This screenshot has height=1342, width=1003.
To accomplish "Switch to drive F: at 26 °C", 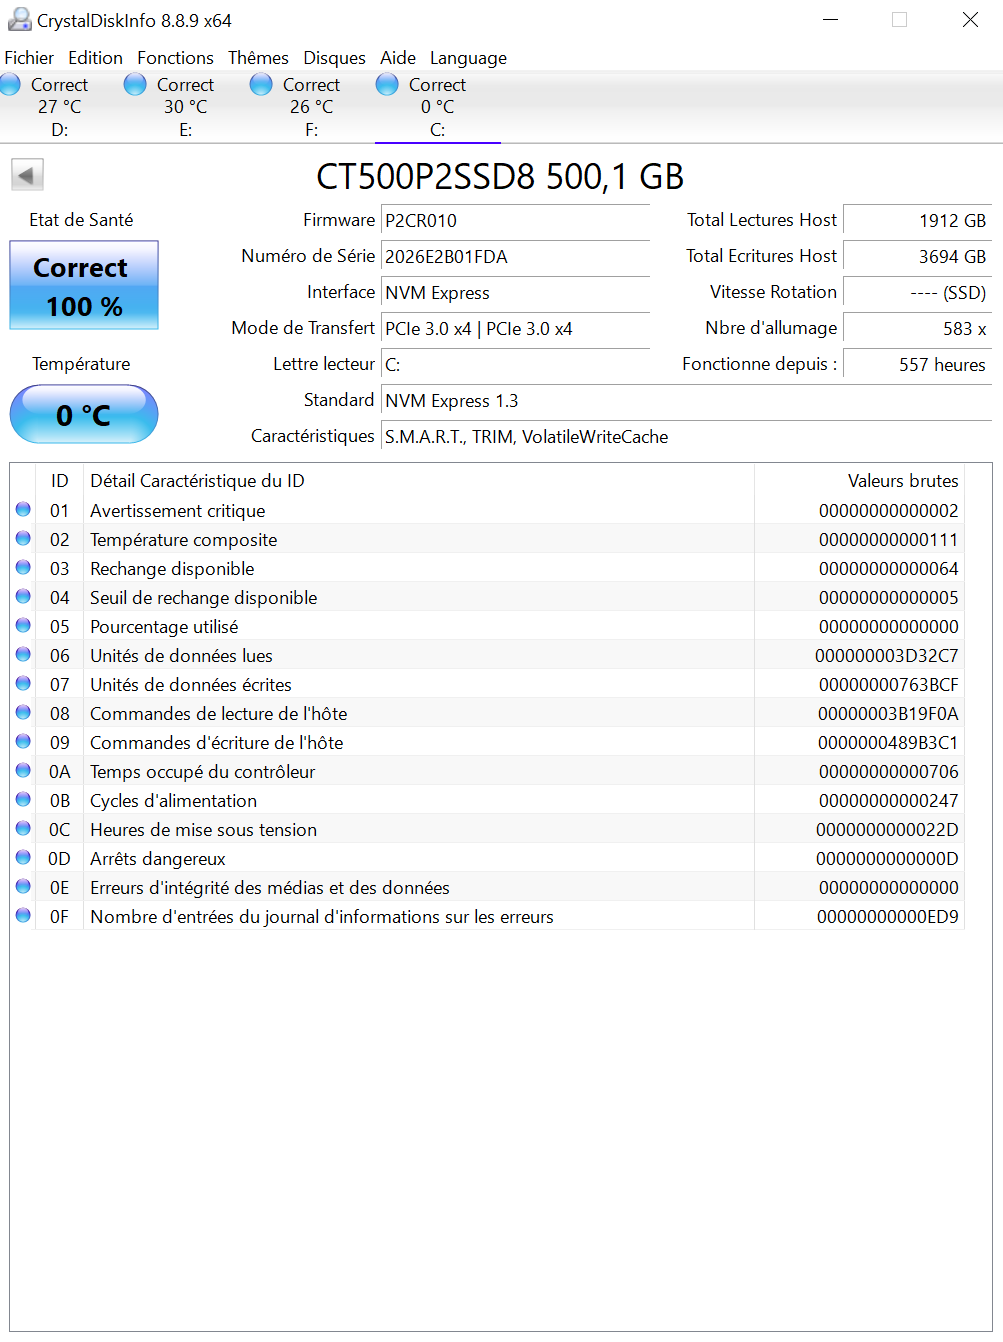I will tap(312, 107).
